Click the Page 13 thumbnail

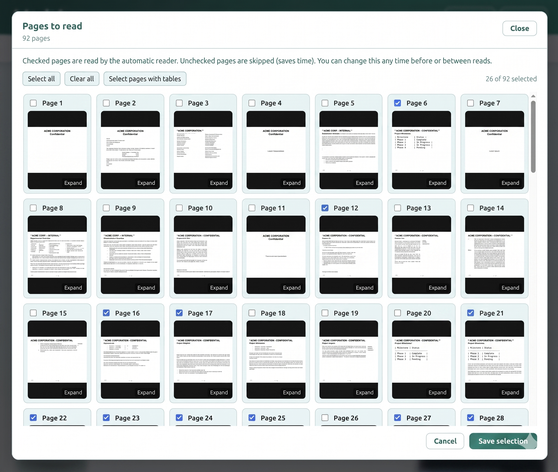[421, 255]
